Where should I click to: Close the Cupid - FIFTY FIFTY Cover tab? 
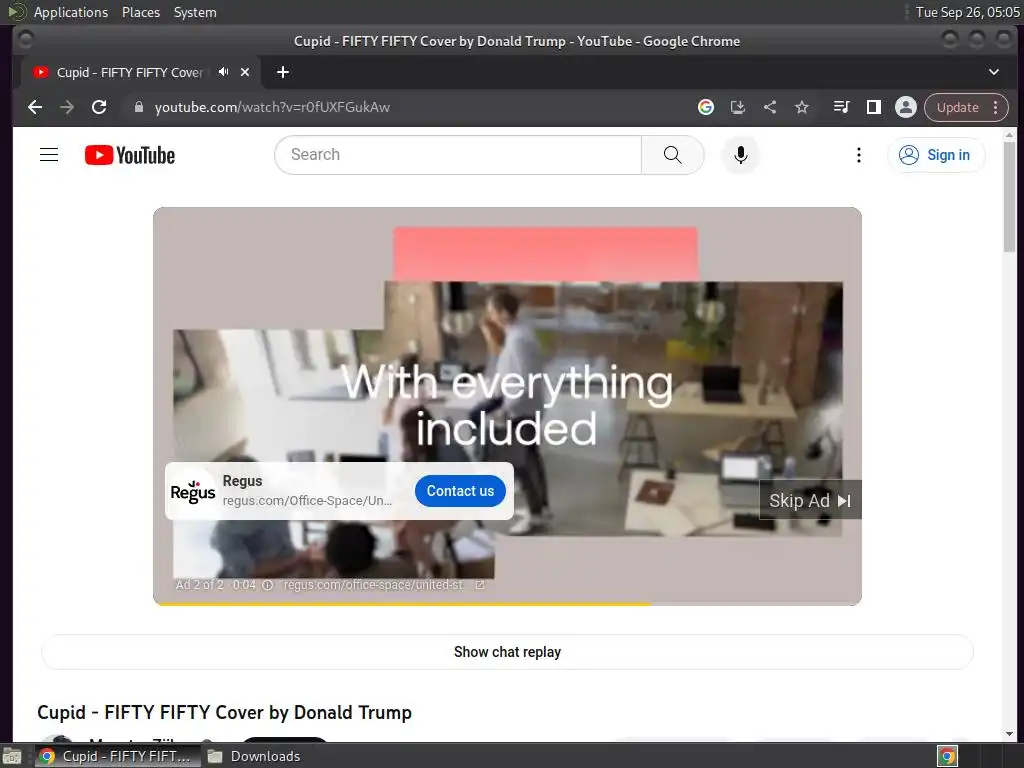click(x=245, y=72)
